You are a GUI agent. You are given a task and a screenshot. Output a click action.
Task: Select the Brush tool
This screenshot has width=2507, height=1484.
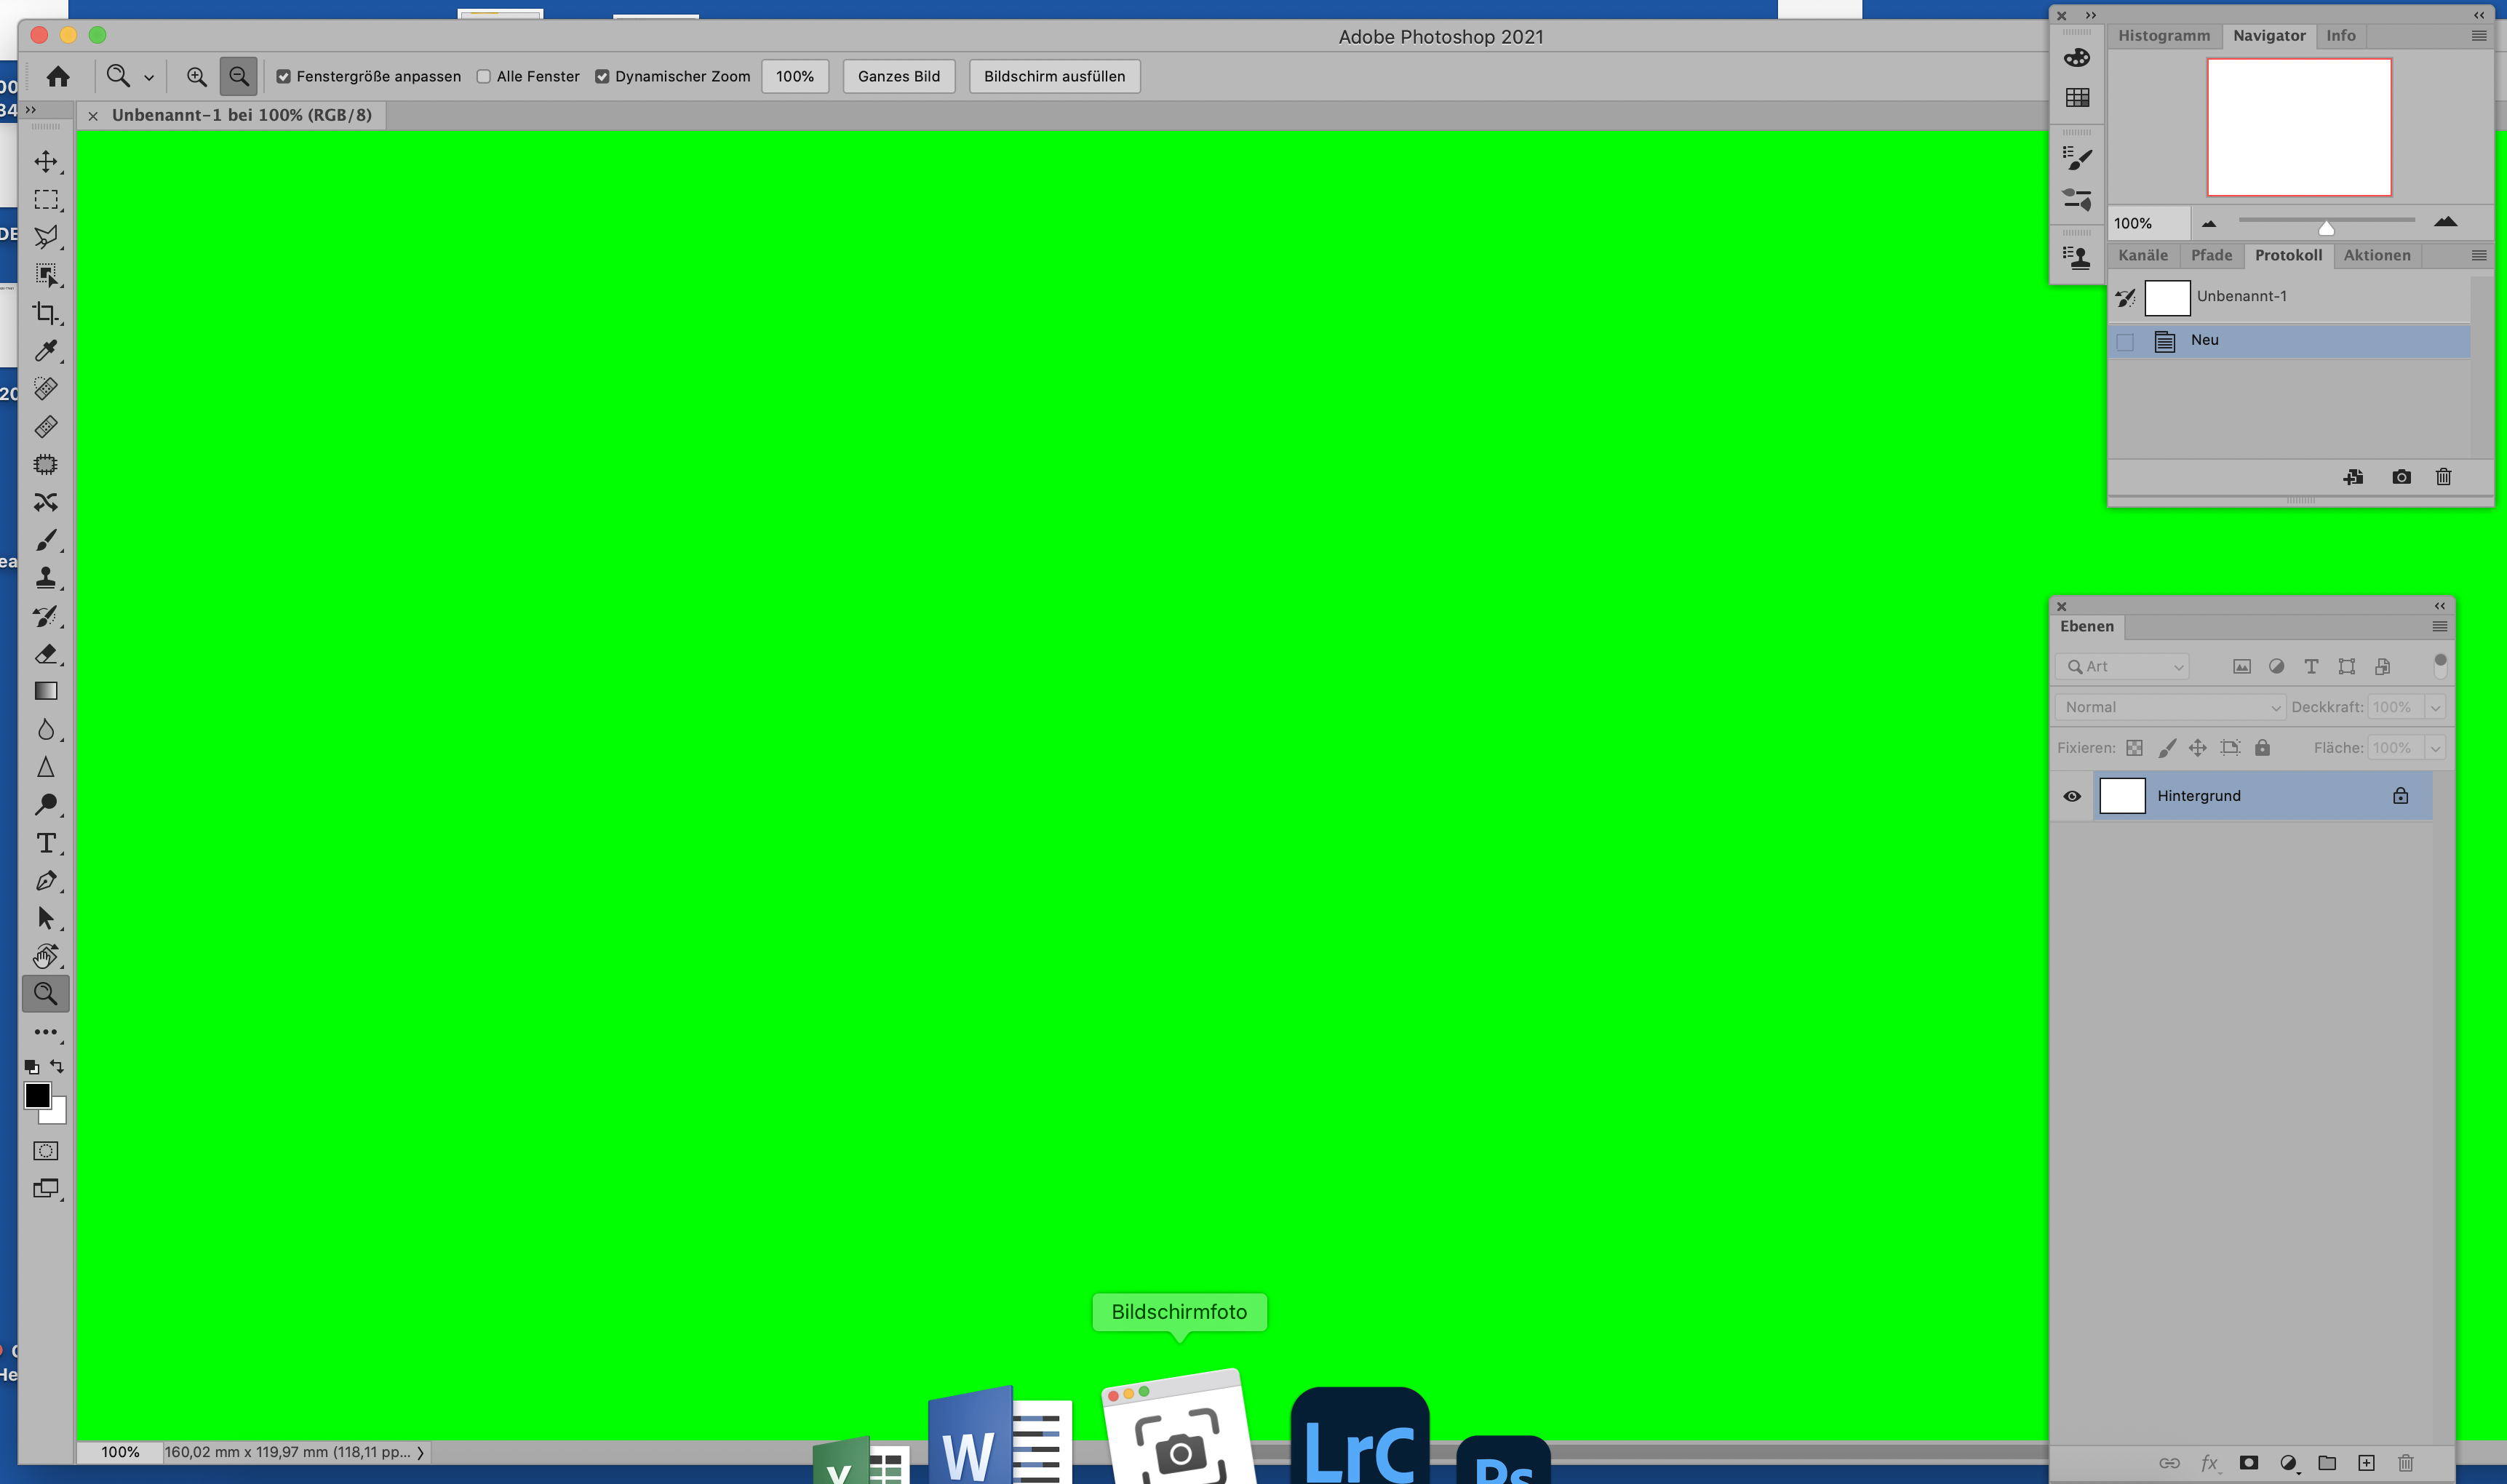(x=46, y=540)
